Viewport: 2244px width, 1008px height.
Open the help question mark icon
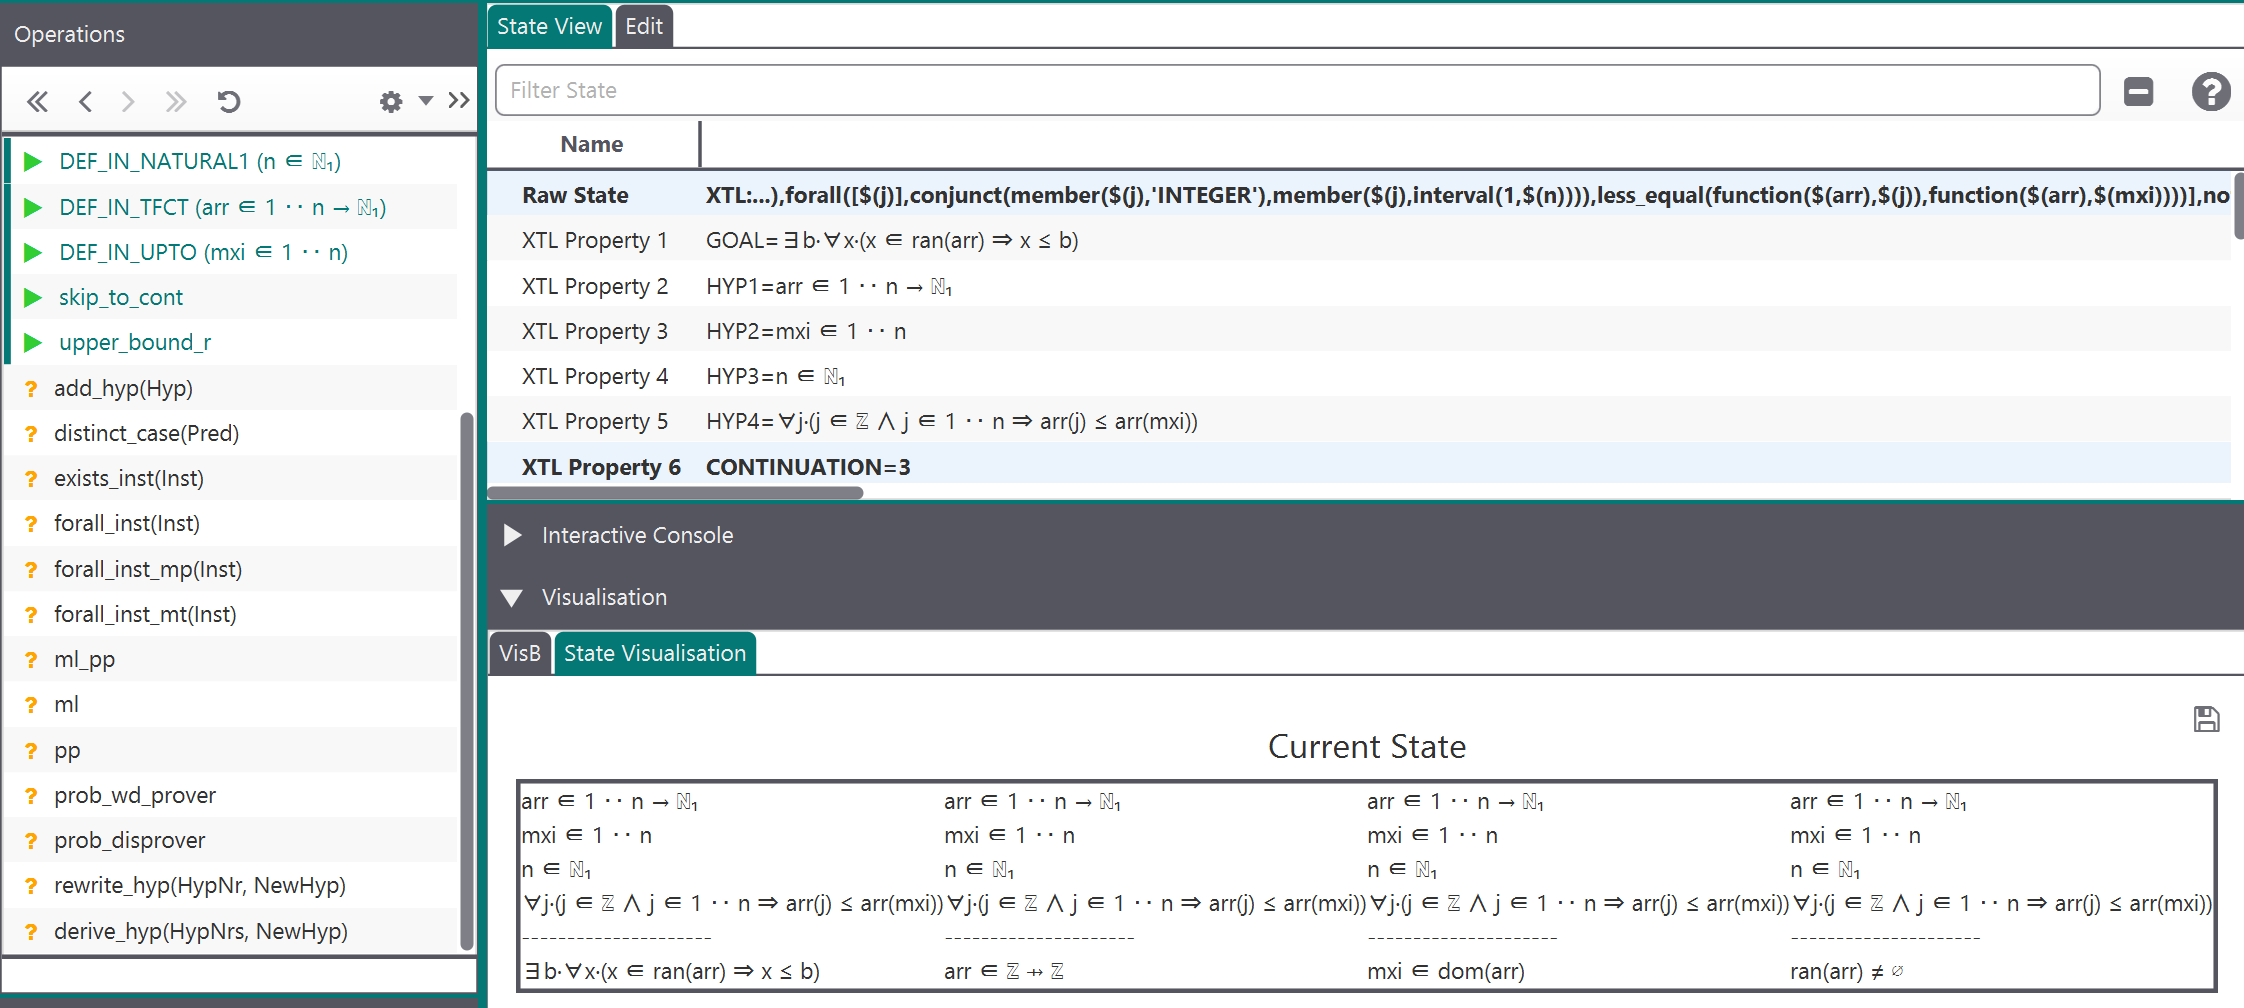pos(2210,92)
